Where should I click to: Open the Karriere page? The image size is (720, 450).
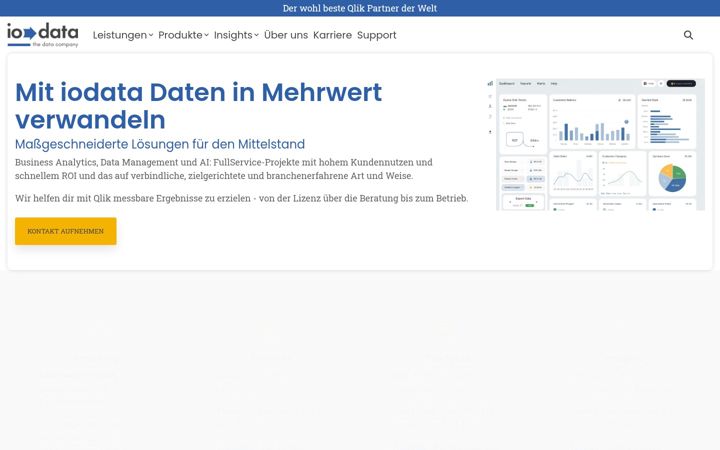click(332, 35)
